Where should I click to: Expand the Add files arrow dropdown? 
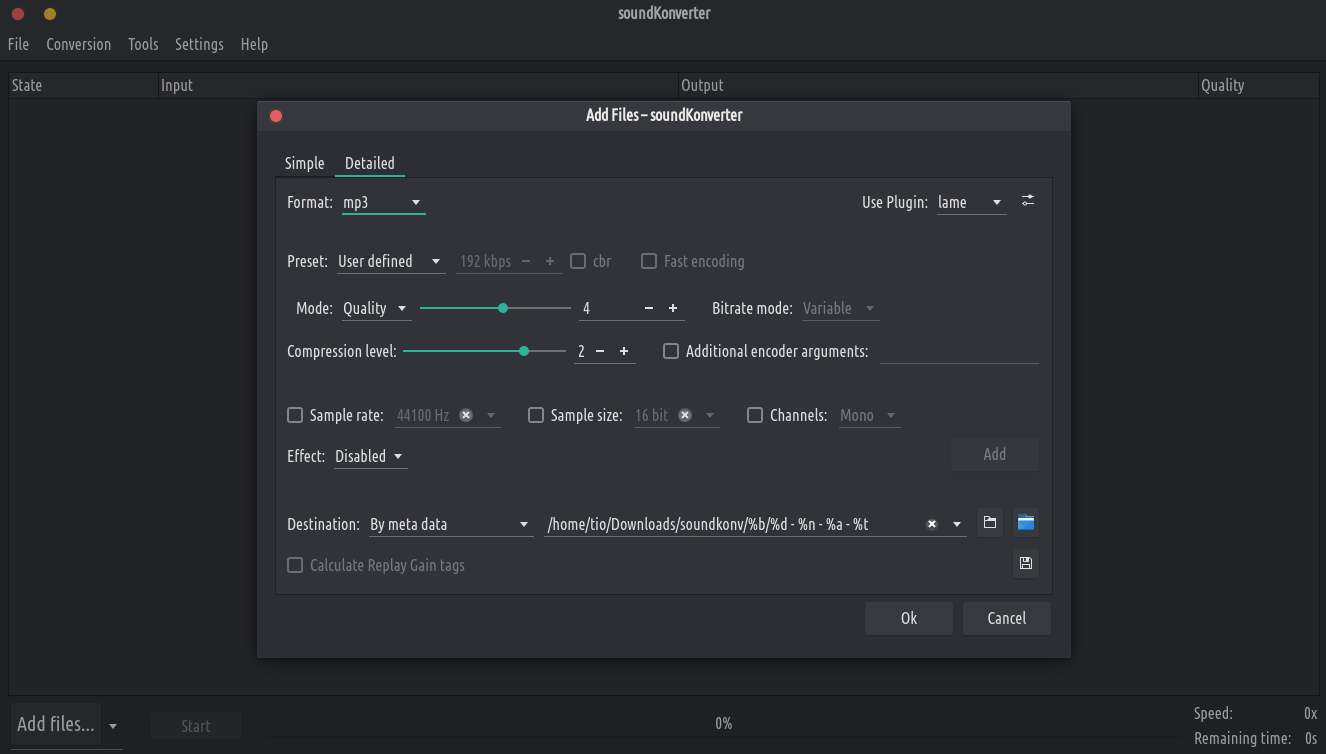[113, 726]
